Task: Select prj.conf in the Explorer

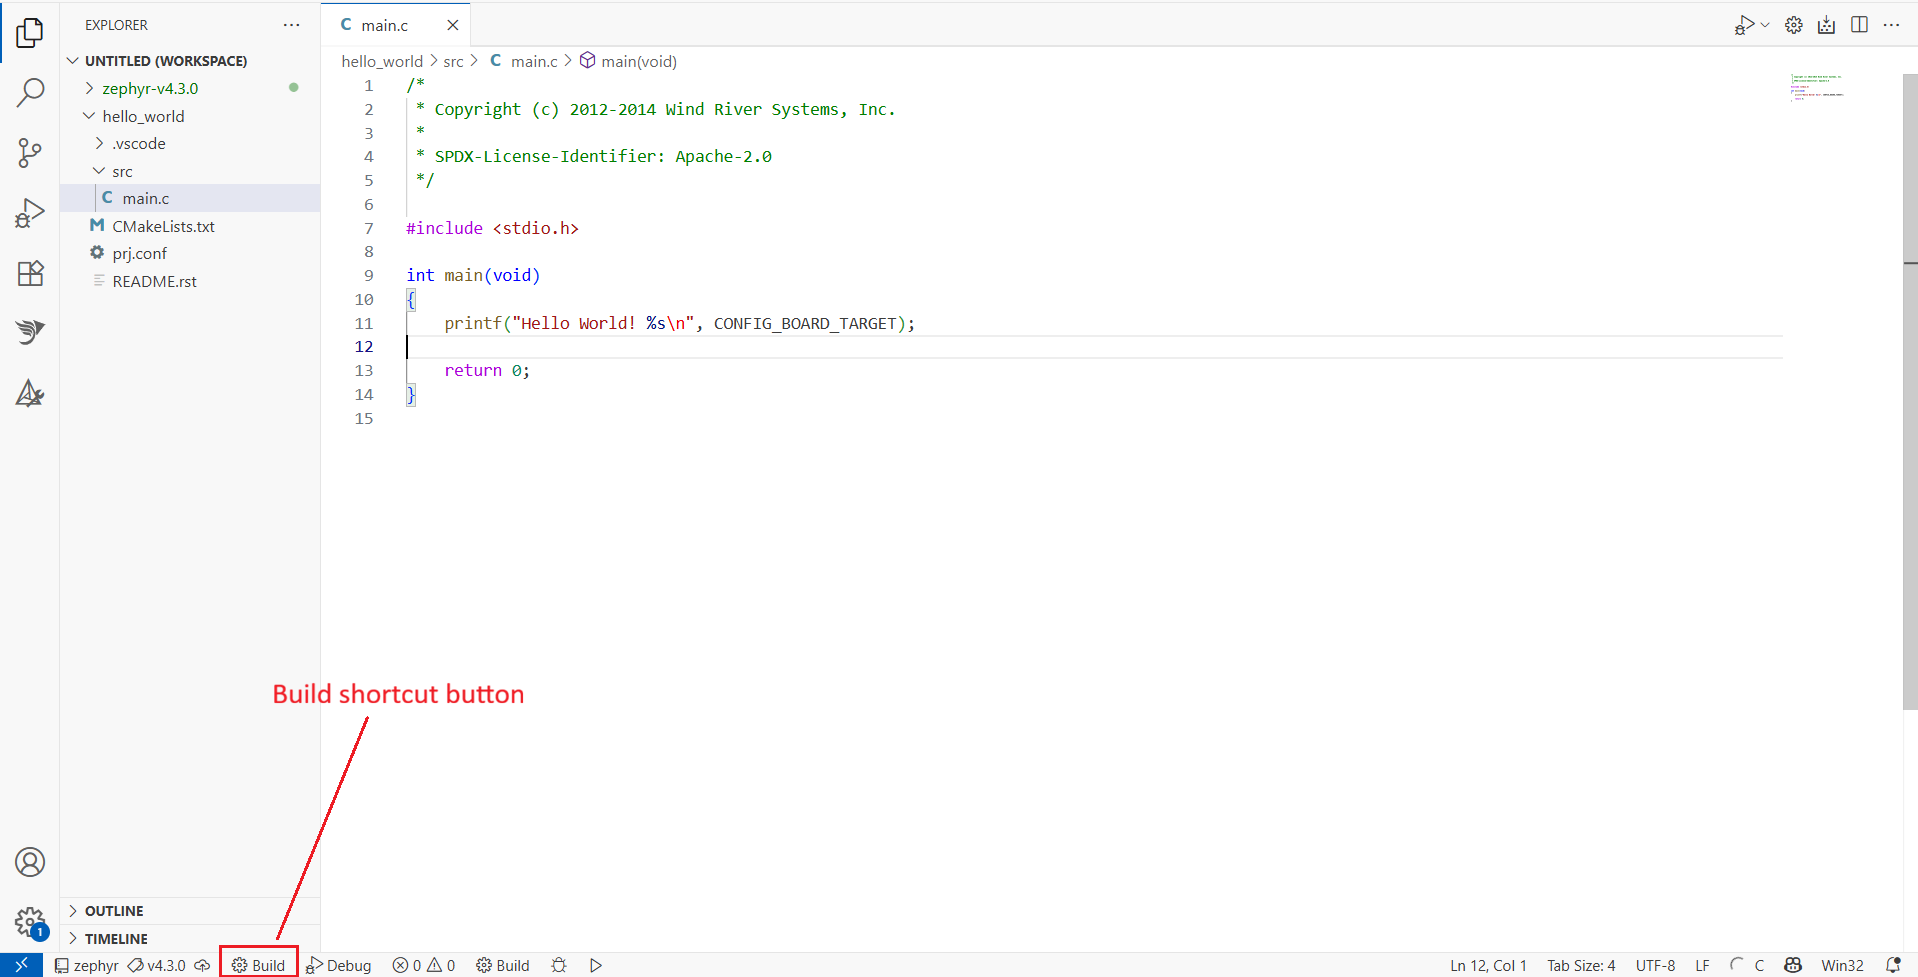Action: click(x=138, y=253)
